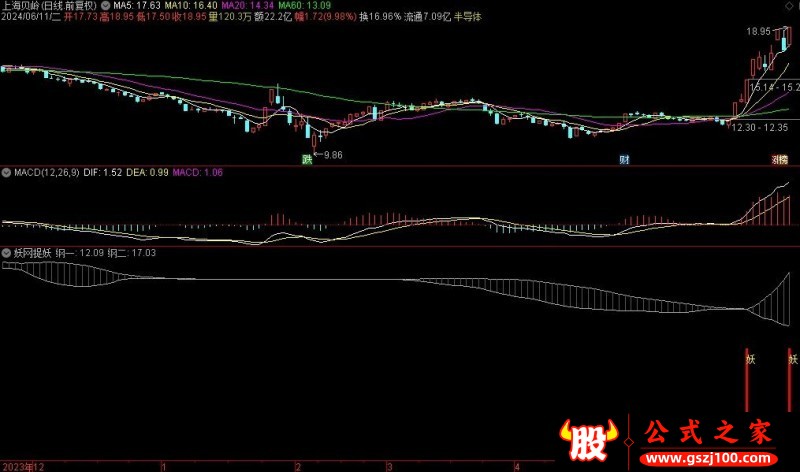Click the opening price 开17.73
Viewport: 800px width, 472px height.
pos(81,17)
